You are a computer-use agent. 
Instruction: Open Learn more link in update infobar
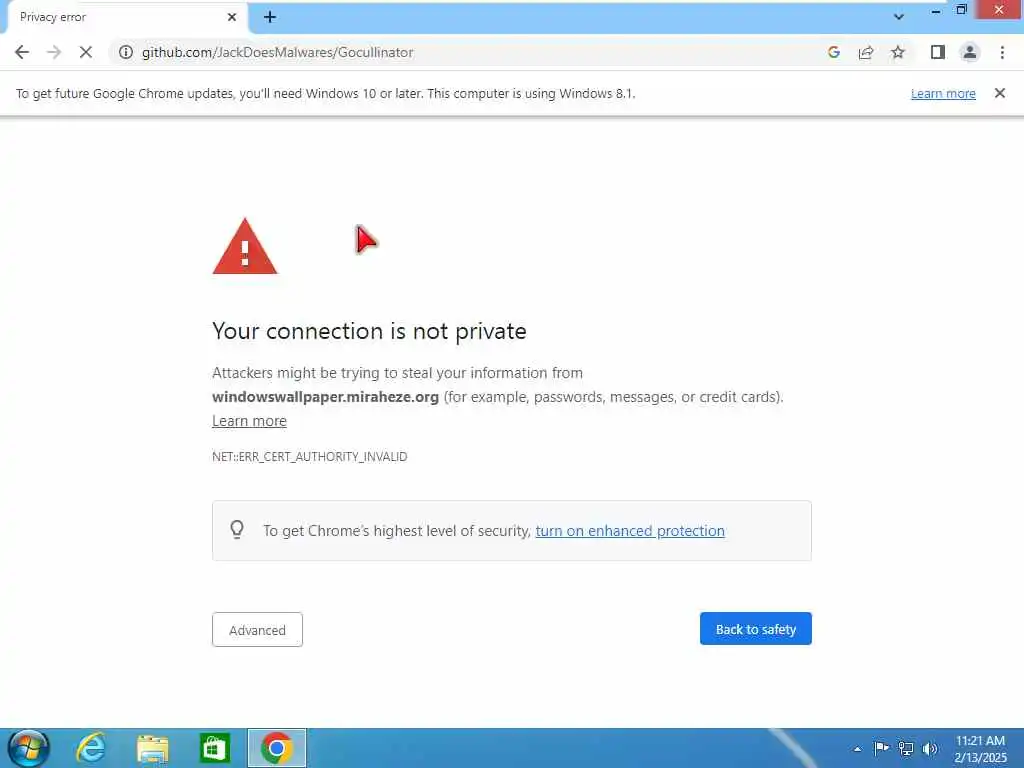[x=943, y=93]
